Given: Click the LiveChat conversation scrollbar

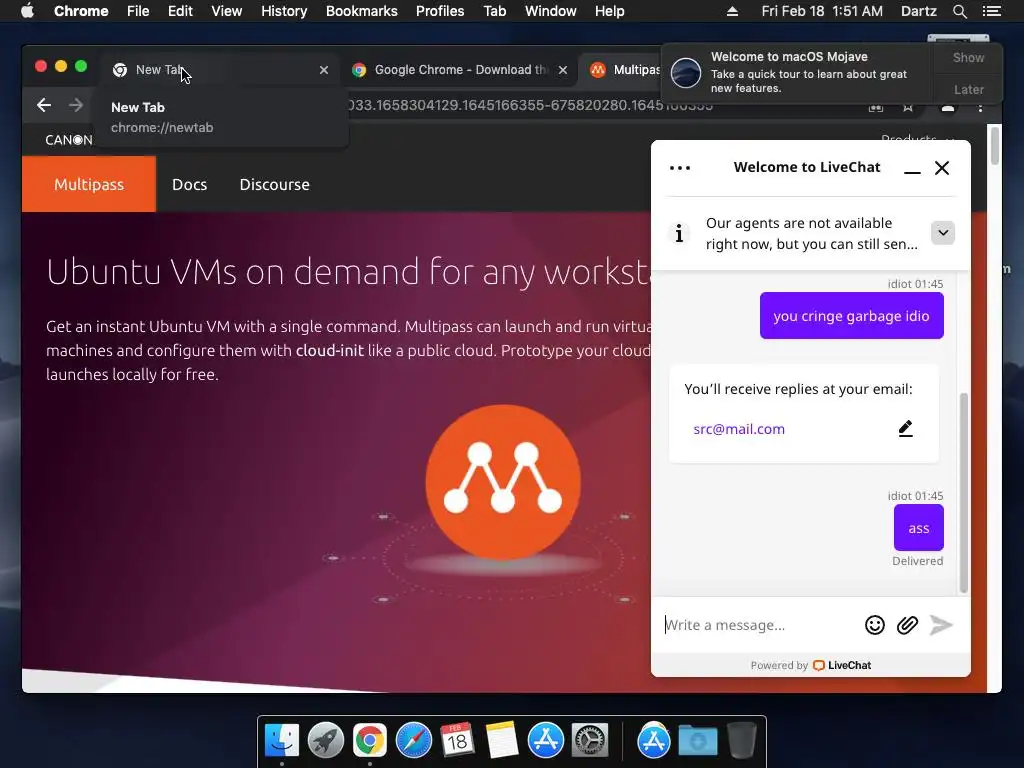Looking at the screenshot, I should (963, 493).
